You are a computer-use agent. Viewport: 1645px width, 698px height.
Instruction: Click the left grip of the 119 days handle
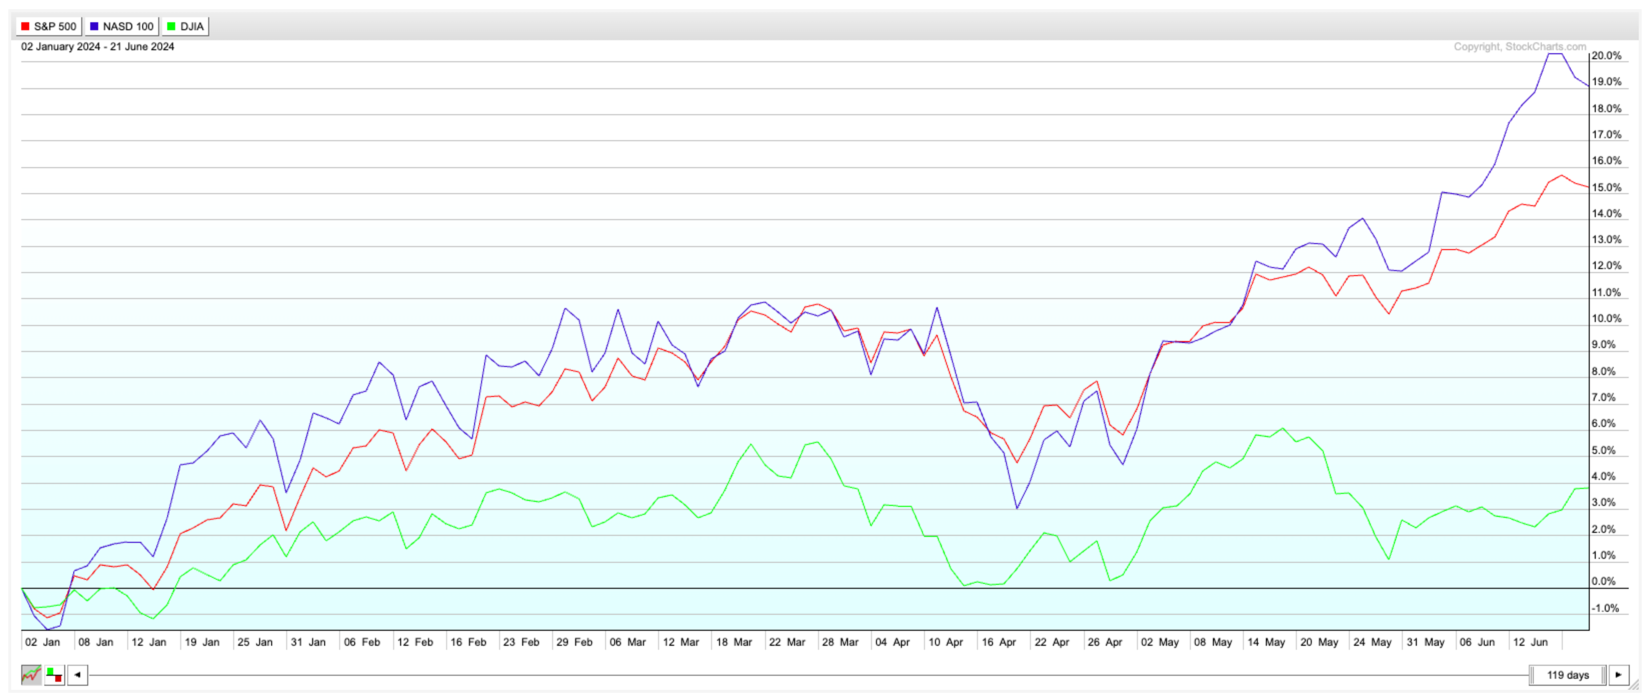[x=1533, y=675]
